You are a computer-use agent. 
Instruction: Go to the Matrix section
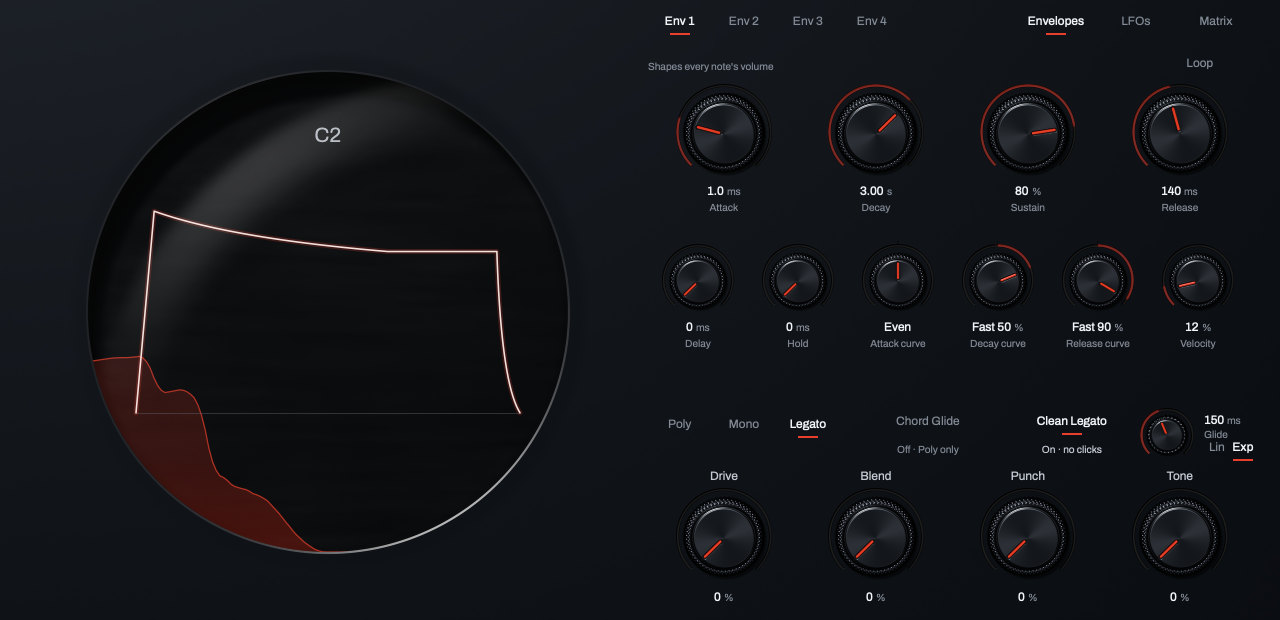tap(1216, 21)
